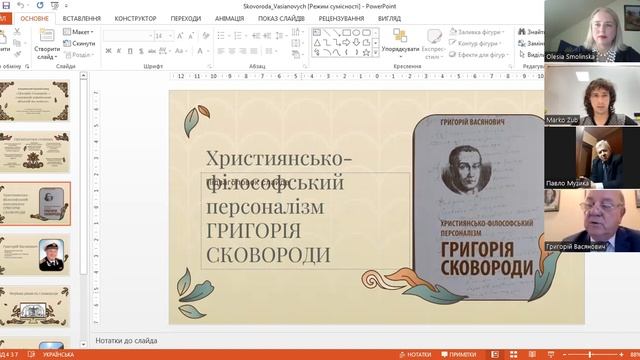Click Скинути to reset the slide

point(79,43)
